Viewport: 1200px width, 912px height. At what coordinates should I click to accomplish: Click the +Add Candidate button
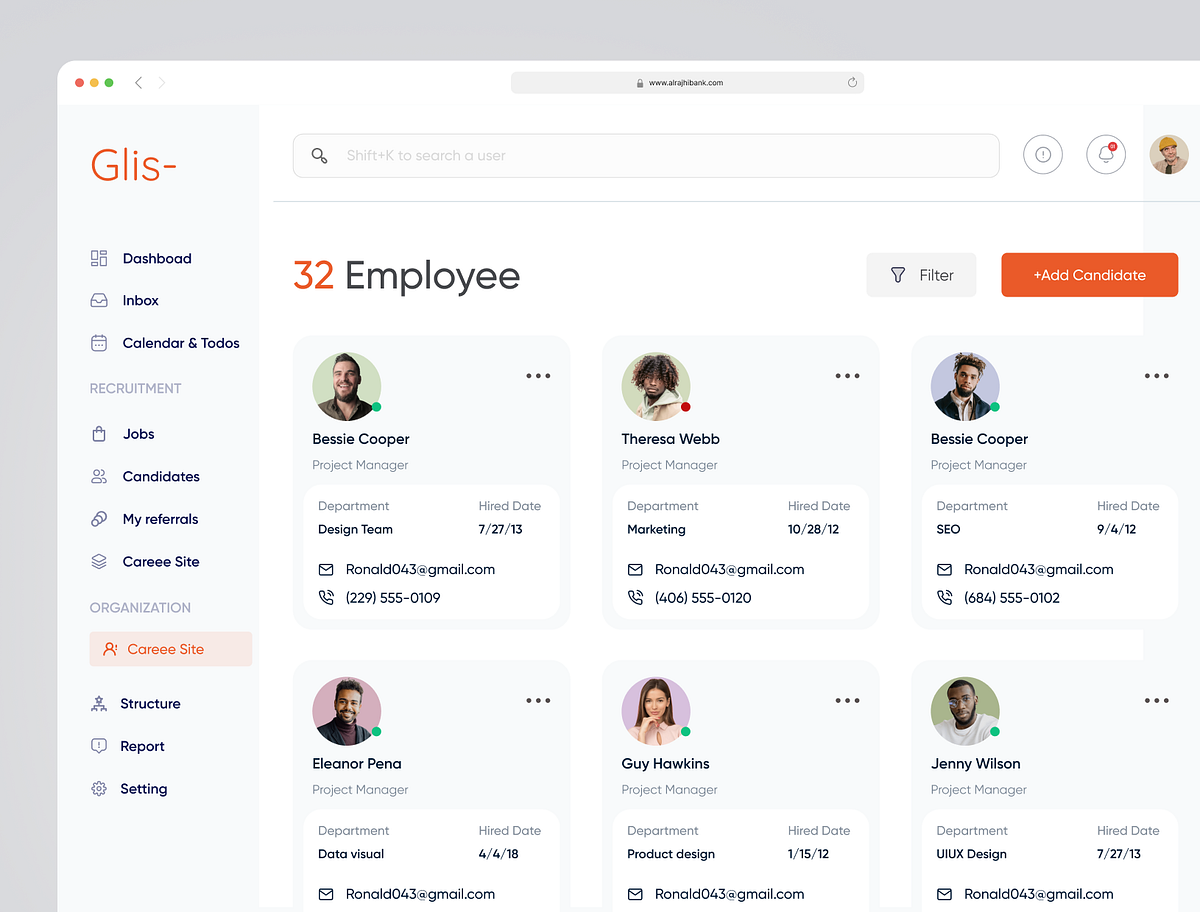1089,274
